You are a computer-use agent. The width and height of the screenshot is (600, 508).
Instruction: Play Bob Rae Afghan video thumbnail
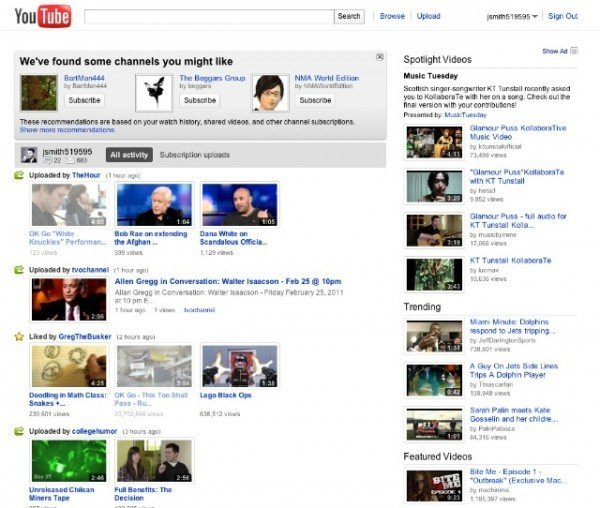coord(154,205)
